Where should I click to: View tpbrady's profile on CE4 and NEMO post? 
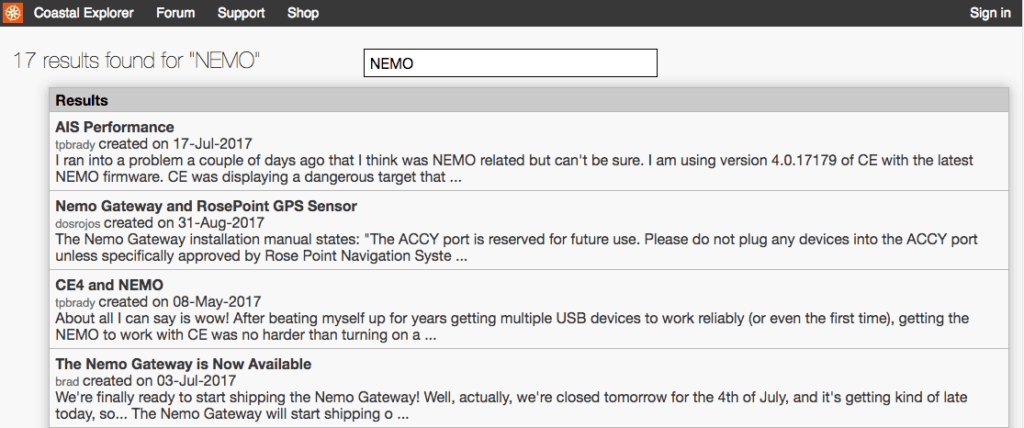[76, 302]
